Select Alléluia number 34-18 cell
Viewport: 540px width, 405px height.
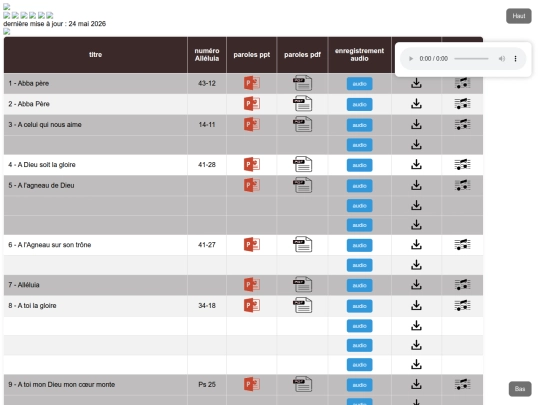click(x=207, y=306)
